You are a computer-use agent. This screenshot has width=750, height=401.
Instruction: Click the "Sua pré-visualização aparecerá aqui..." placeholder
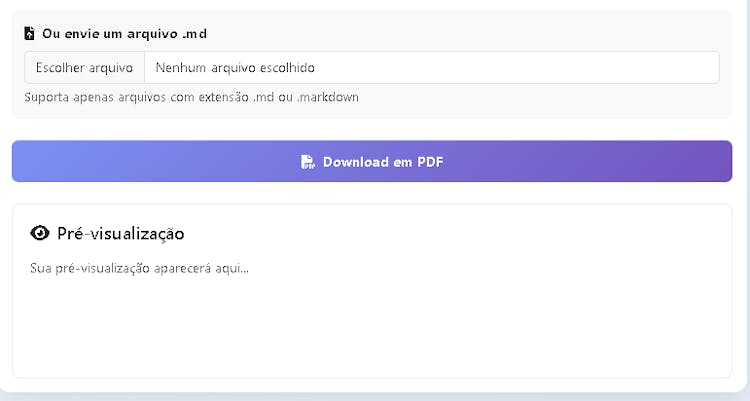[139, 268]
